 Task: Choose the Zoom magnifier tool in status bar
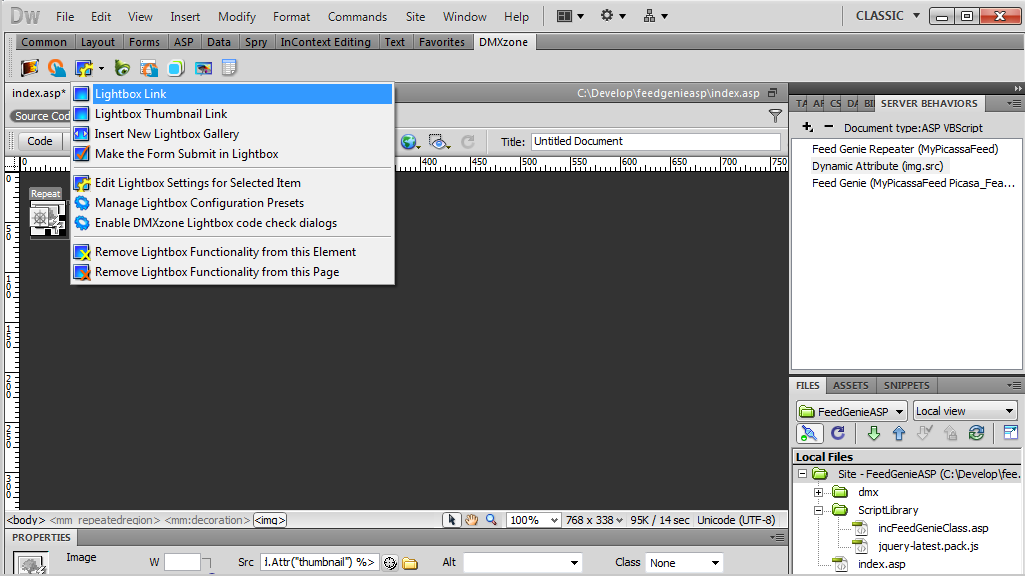[x=491, y=520]
